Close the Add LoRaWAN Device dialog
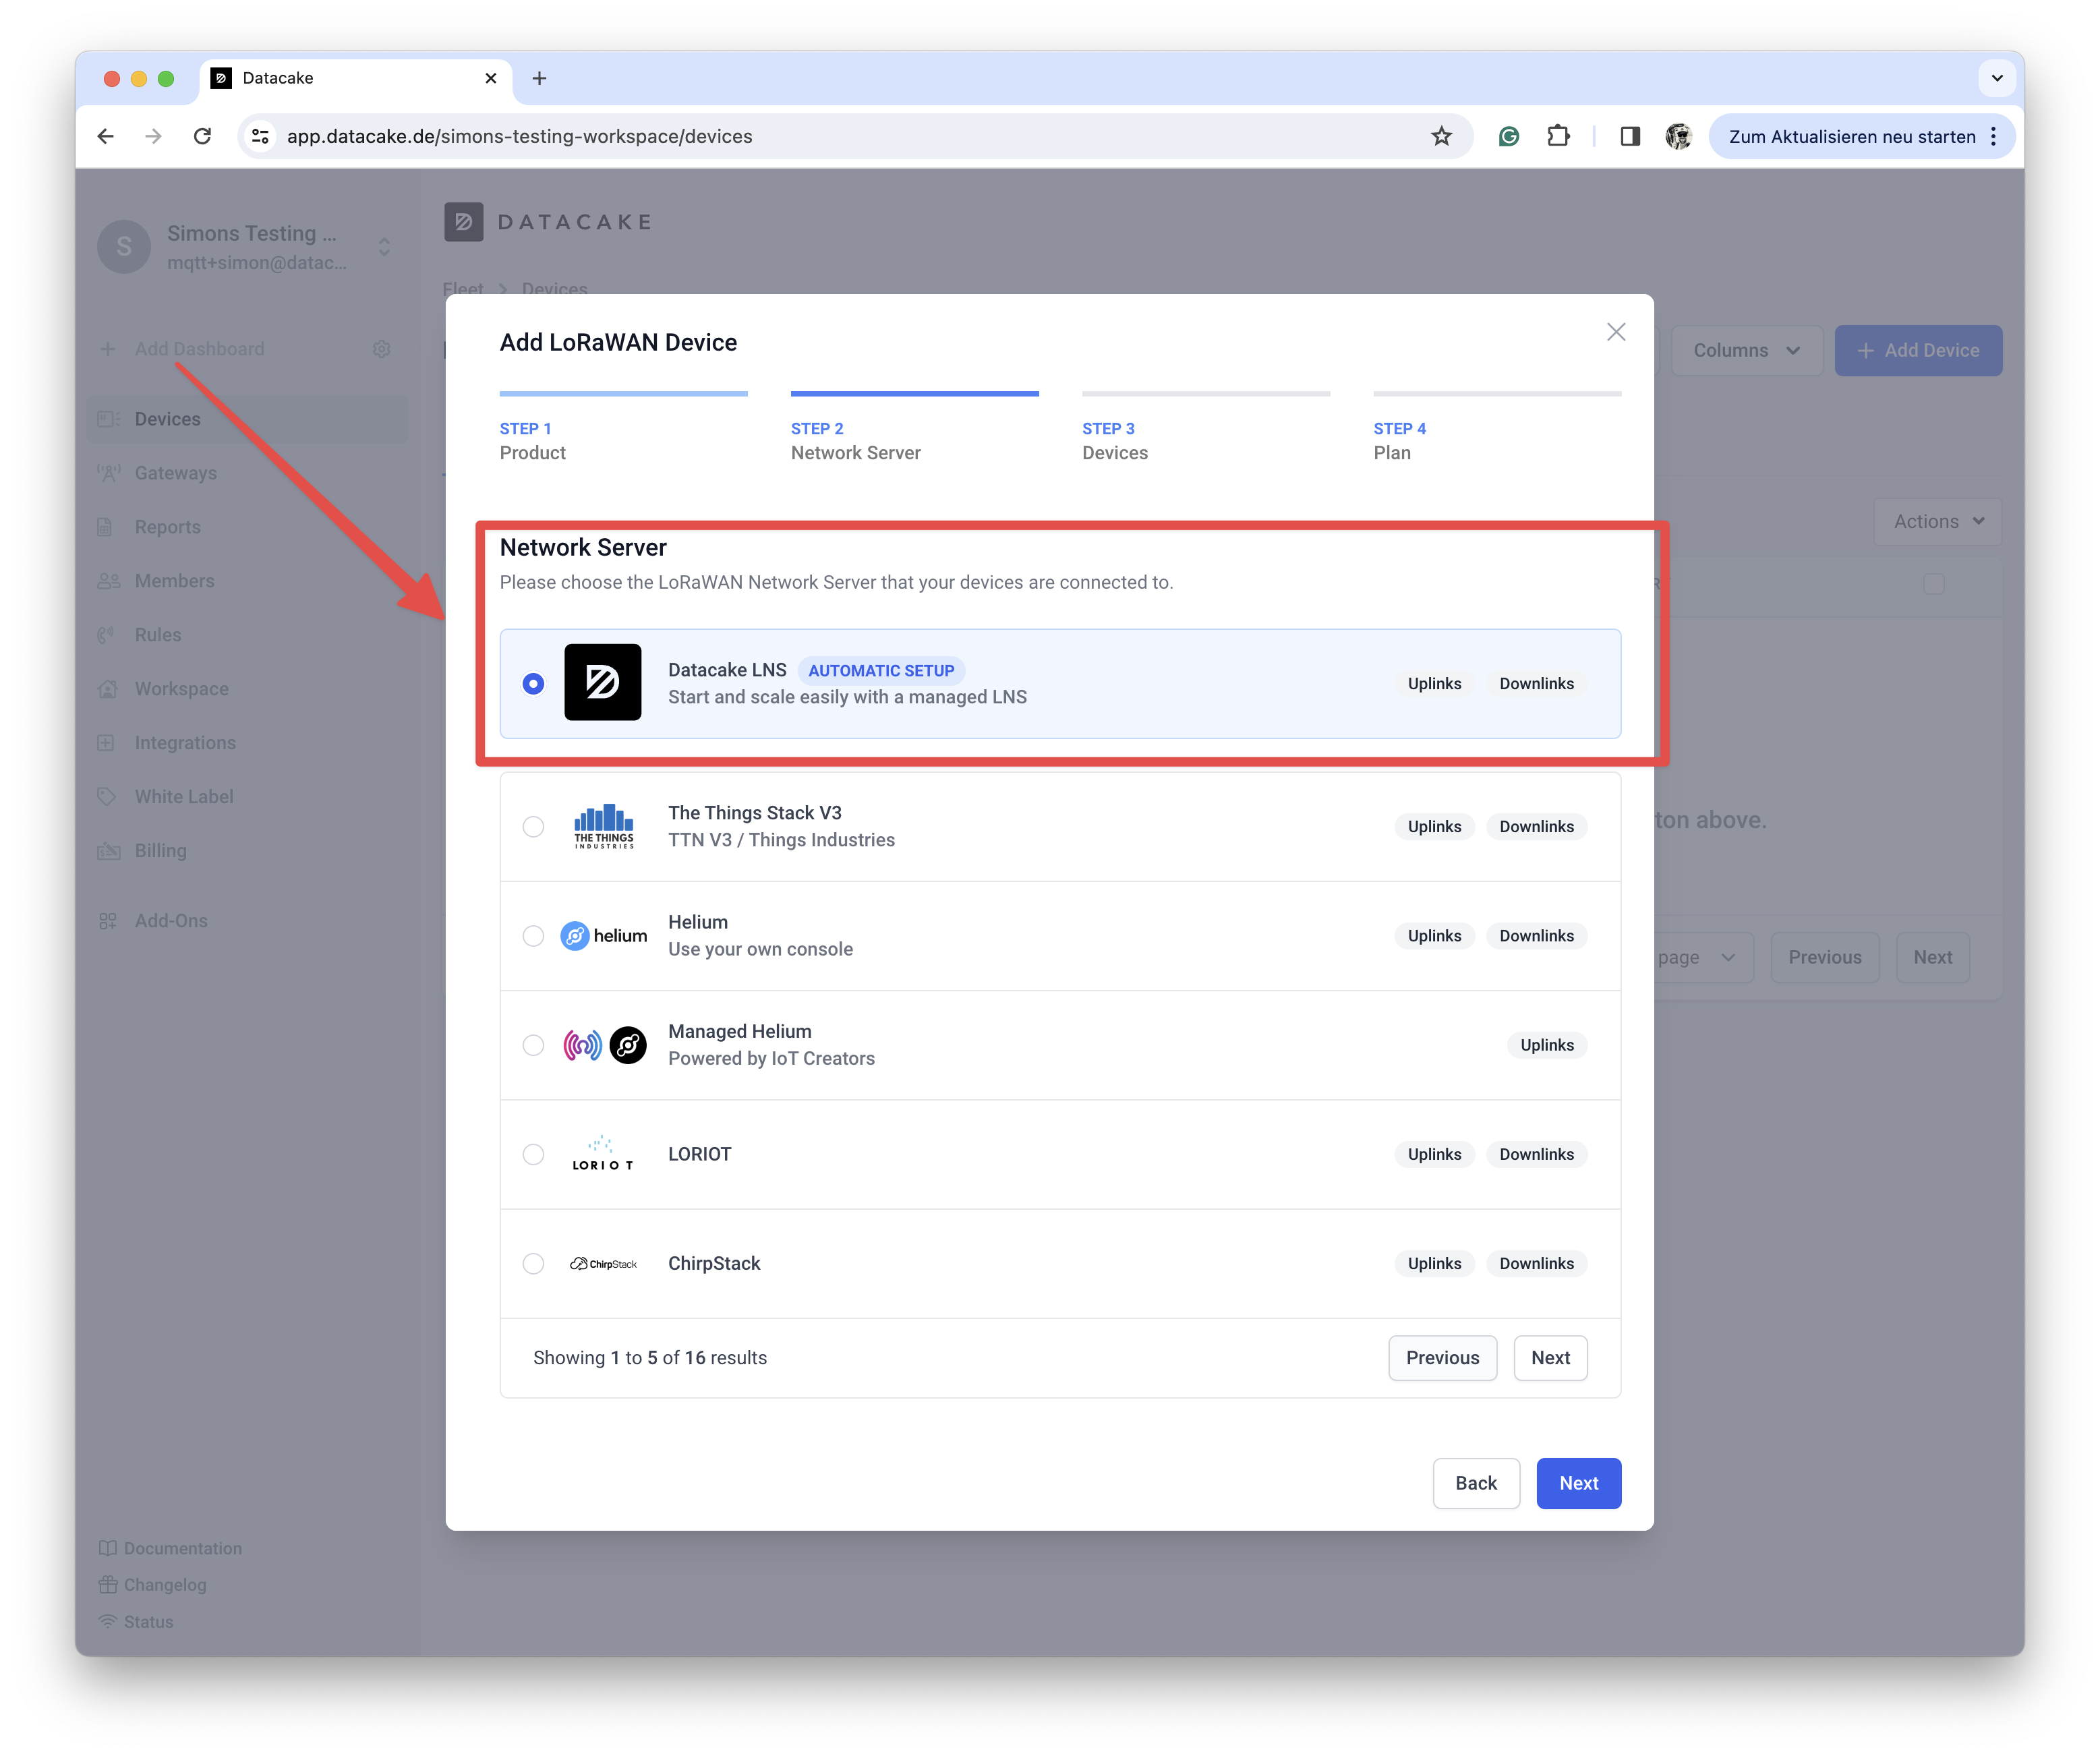The image size is (2100, 1756). (1615, 332)
